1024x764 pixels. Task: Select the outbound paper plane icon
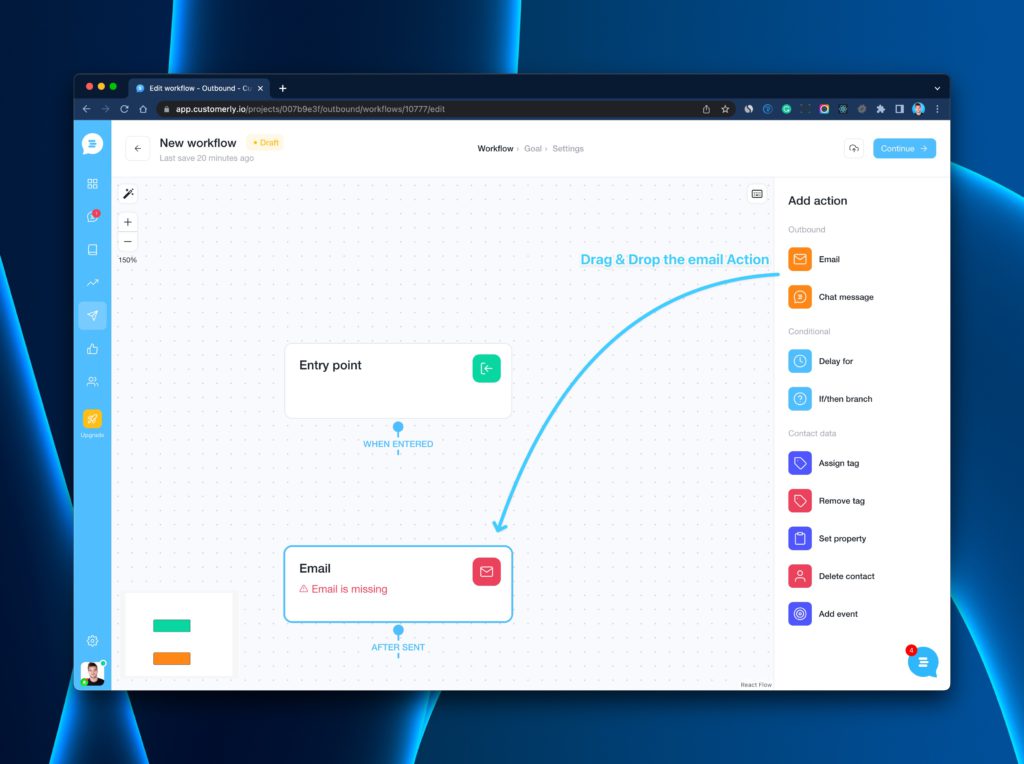92,315
